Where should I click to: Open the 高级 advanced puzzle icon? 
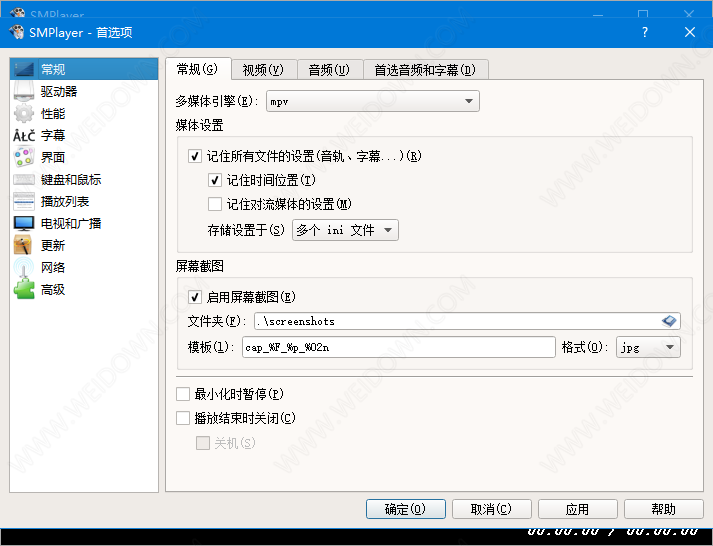click(x=24, y=289)
